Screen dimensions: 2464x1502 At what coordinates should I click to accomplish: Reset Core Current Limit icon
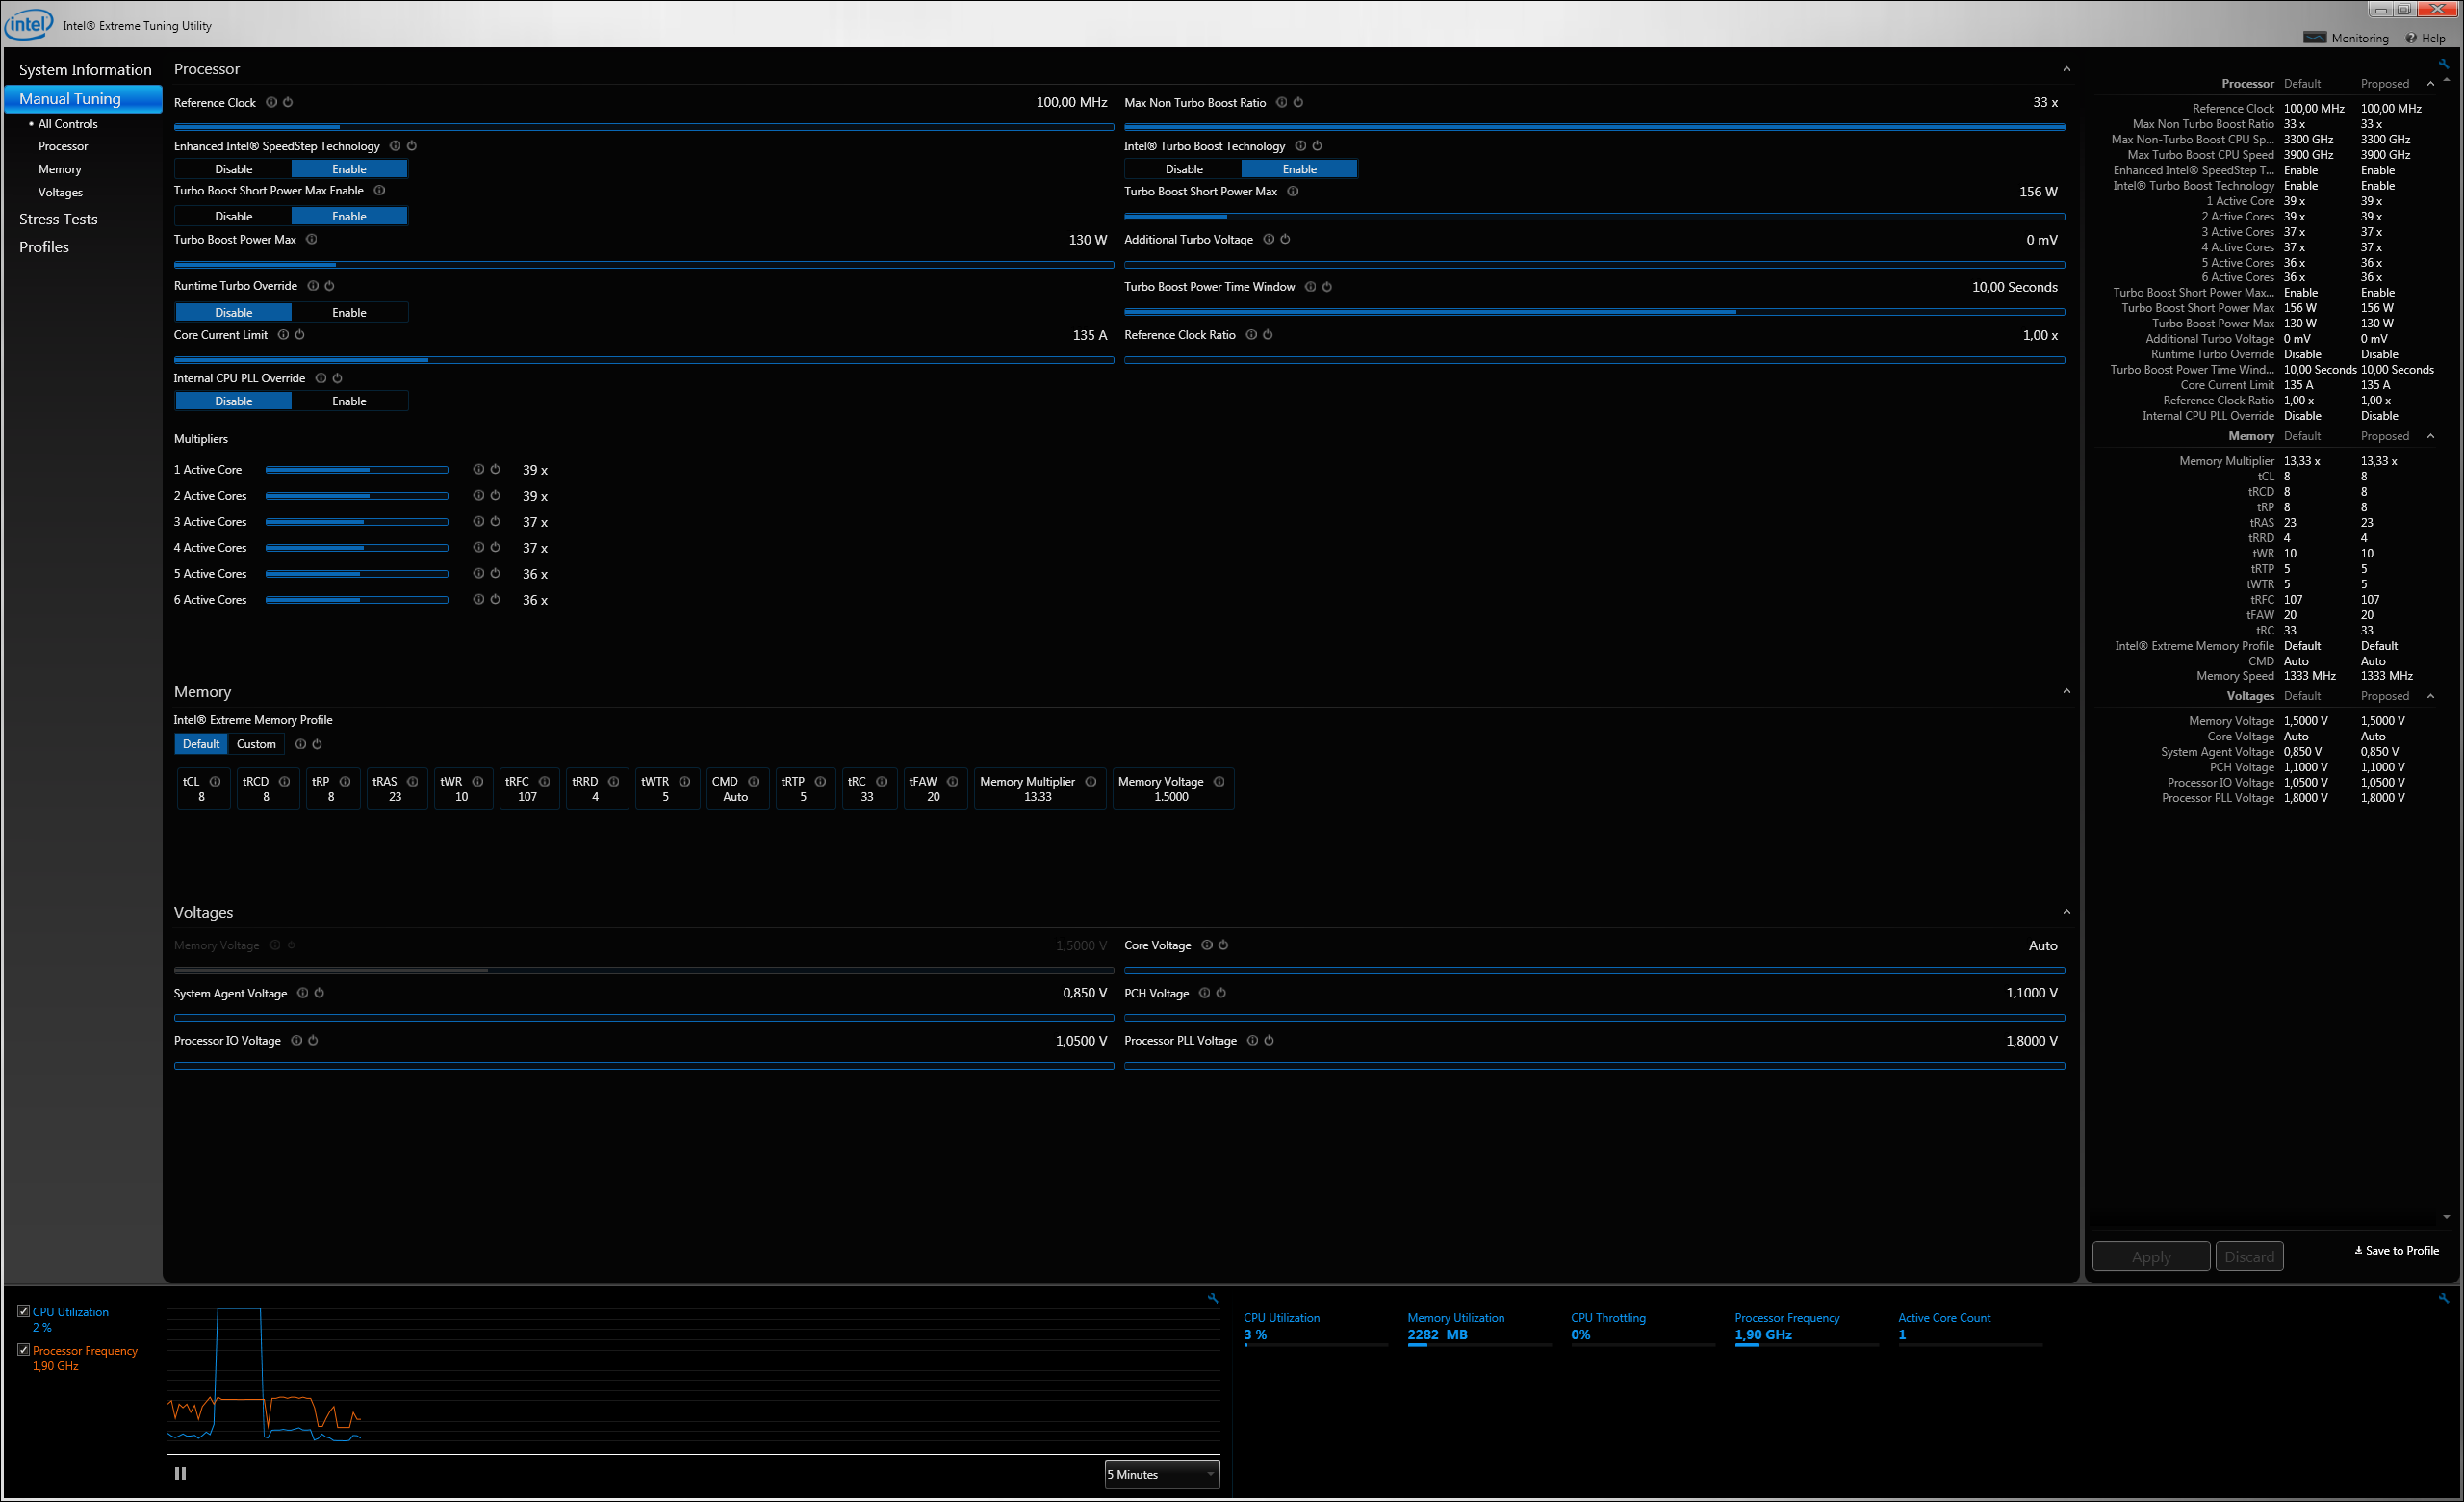click(x=300, y=335)
